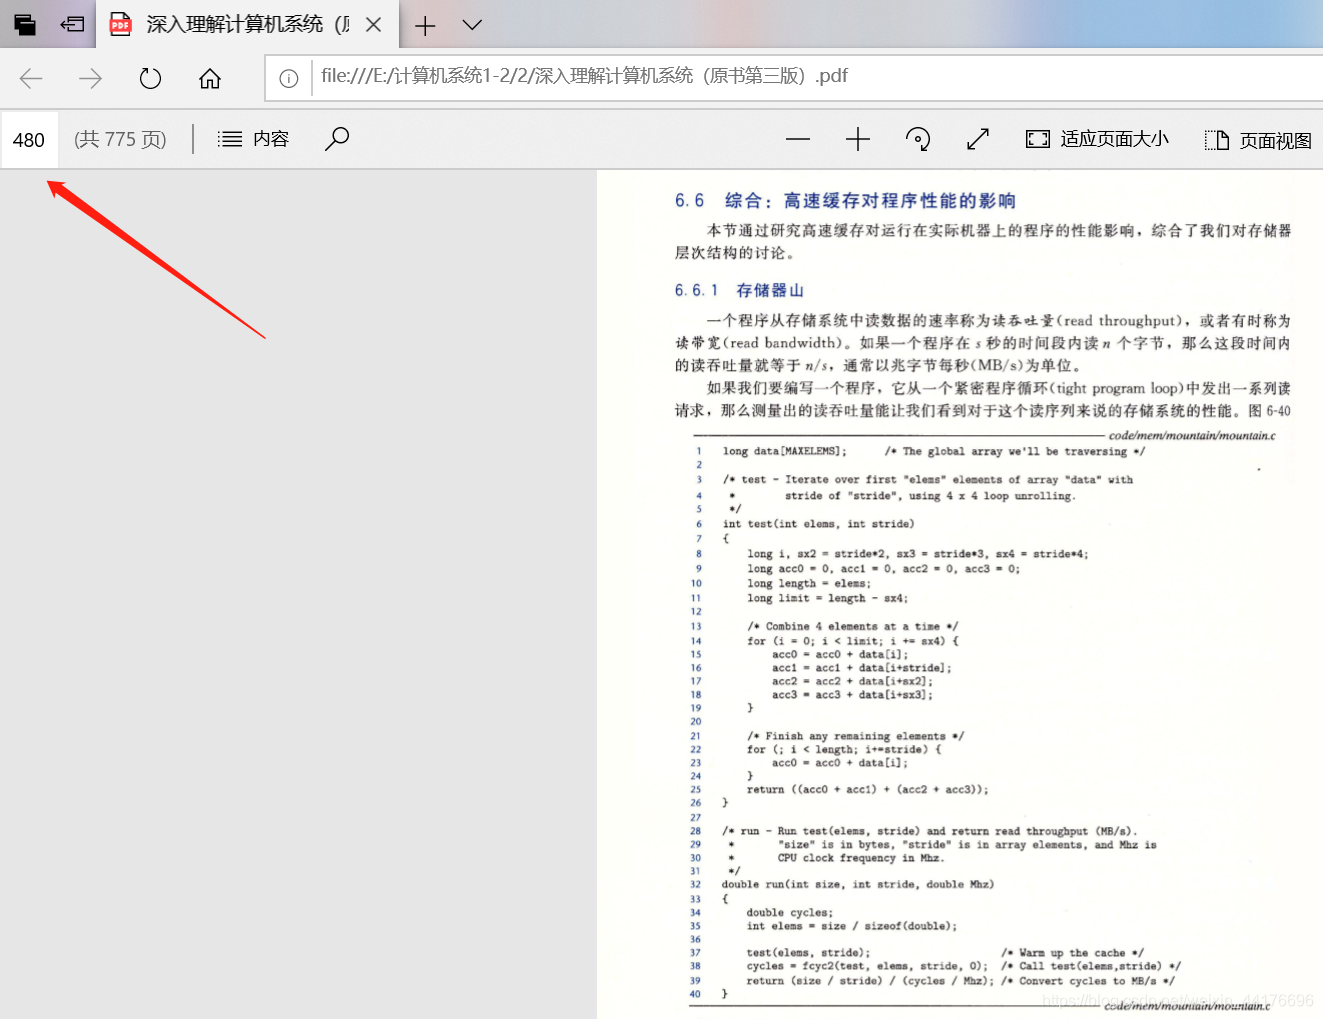Zoom out with minus button
1323x1019 pixels.
tap(798, 139)
